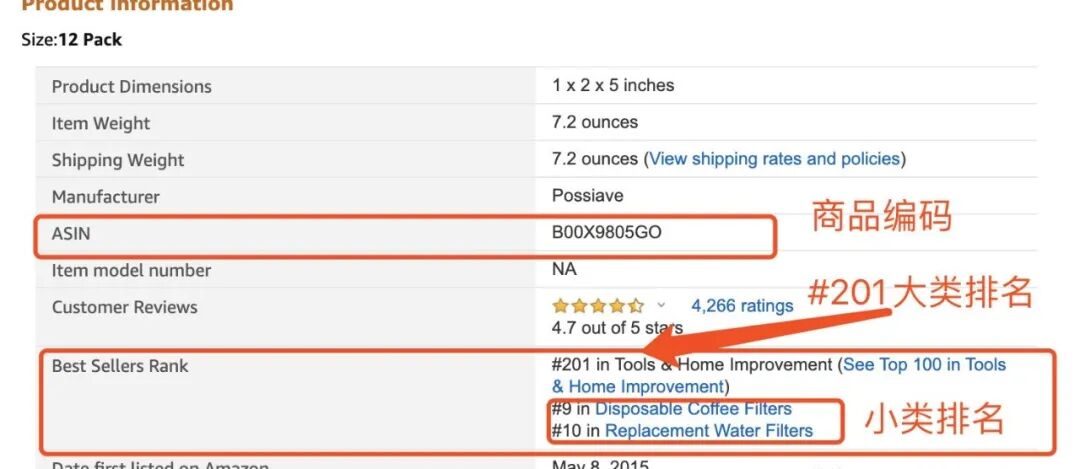Open View shipping rates and policies link
Image resolution: width=1080 pixels, height=469 pixels.
coord(774,159)
